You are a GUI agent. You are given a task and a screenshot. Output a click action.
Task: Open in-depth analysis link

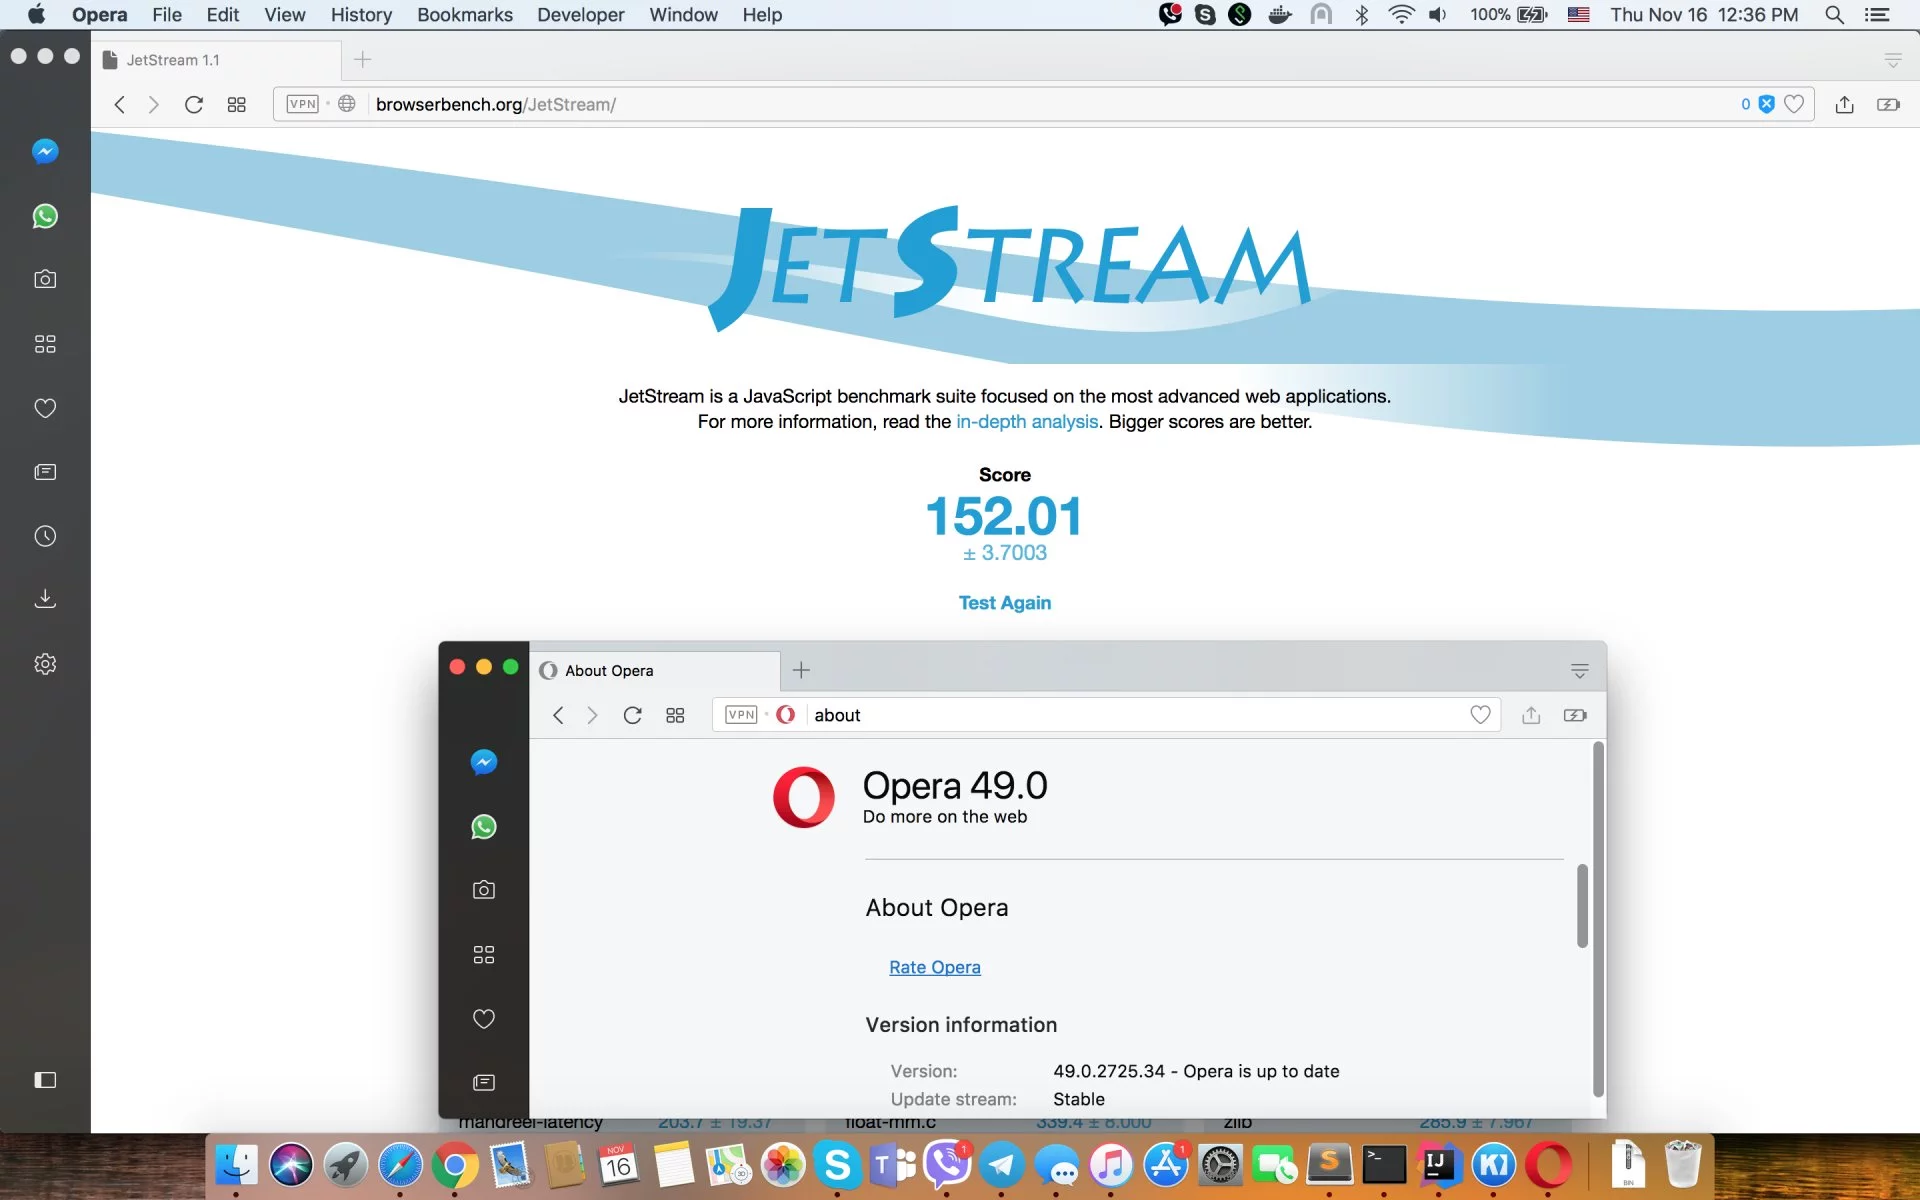pyautogui.click(x=1027, y=422)
